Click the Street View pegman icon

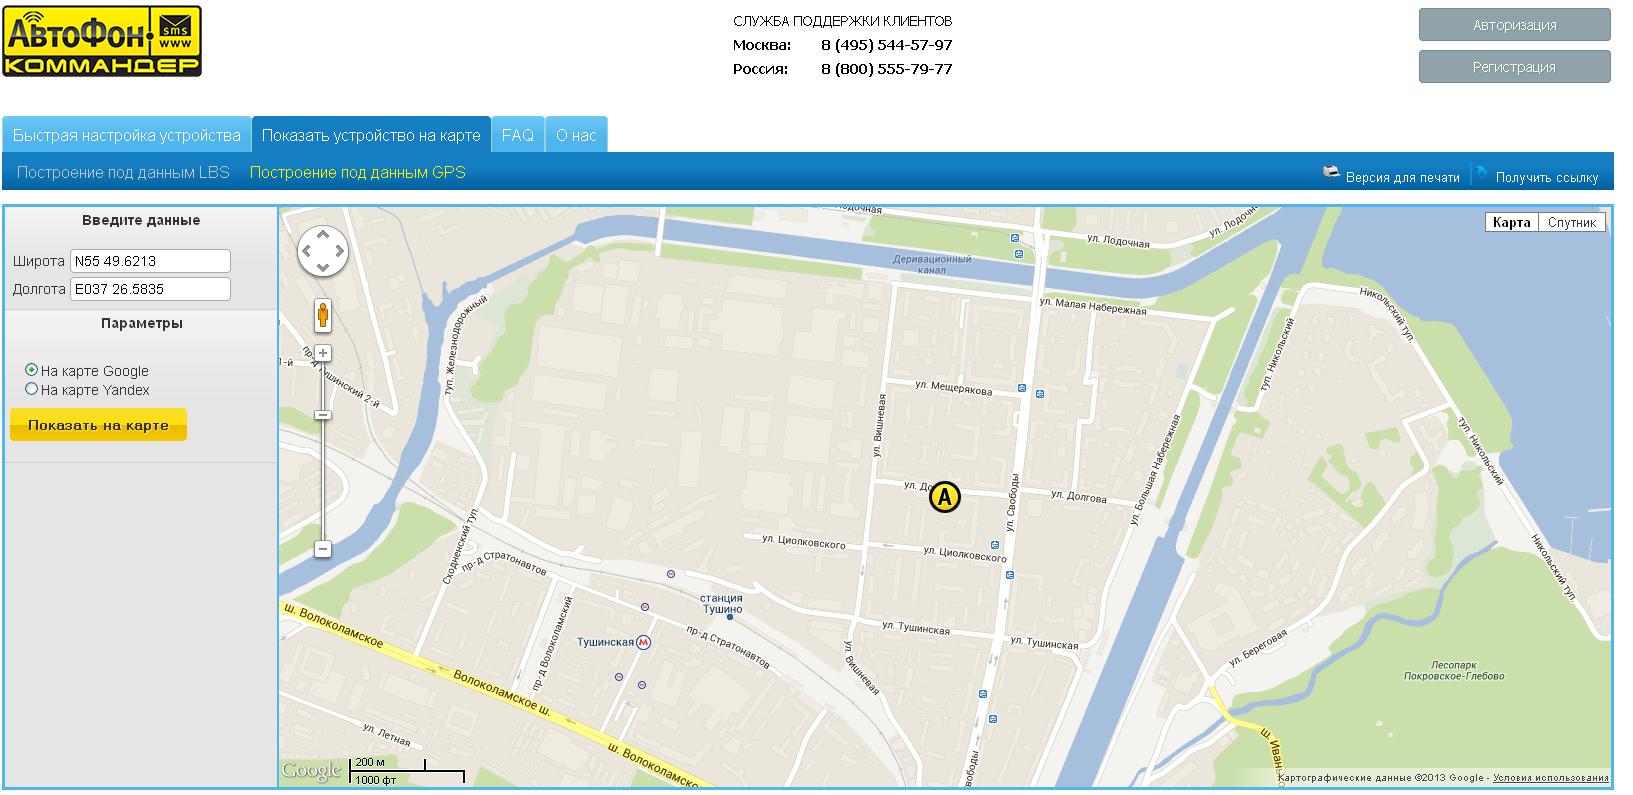[x=322, y=315]
